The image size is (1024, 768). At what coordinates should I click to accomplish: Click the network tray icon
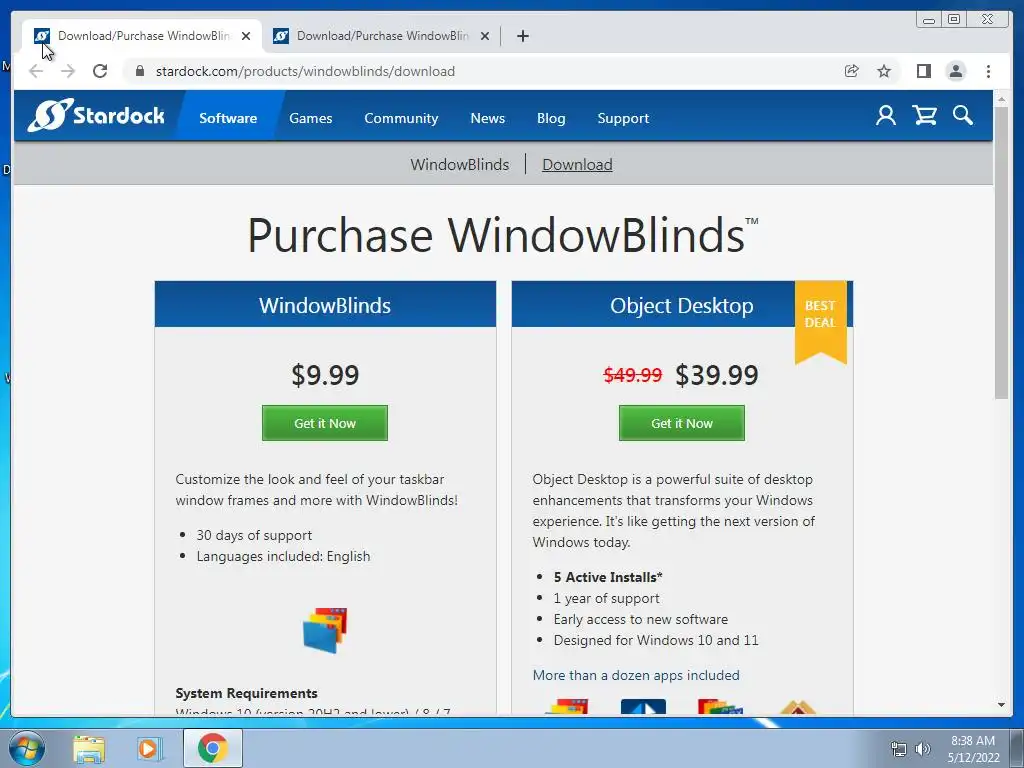[899, 749]
